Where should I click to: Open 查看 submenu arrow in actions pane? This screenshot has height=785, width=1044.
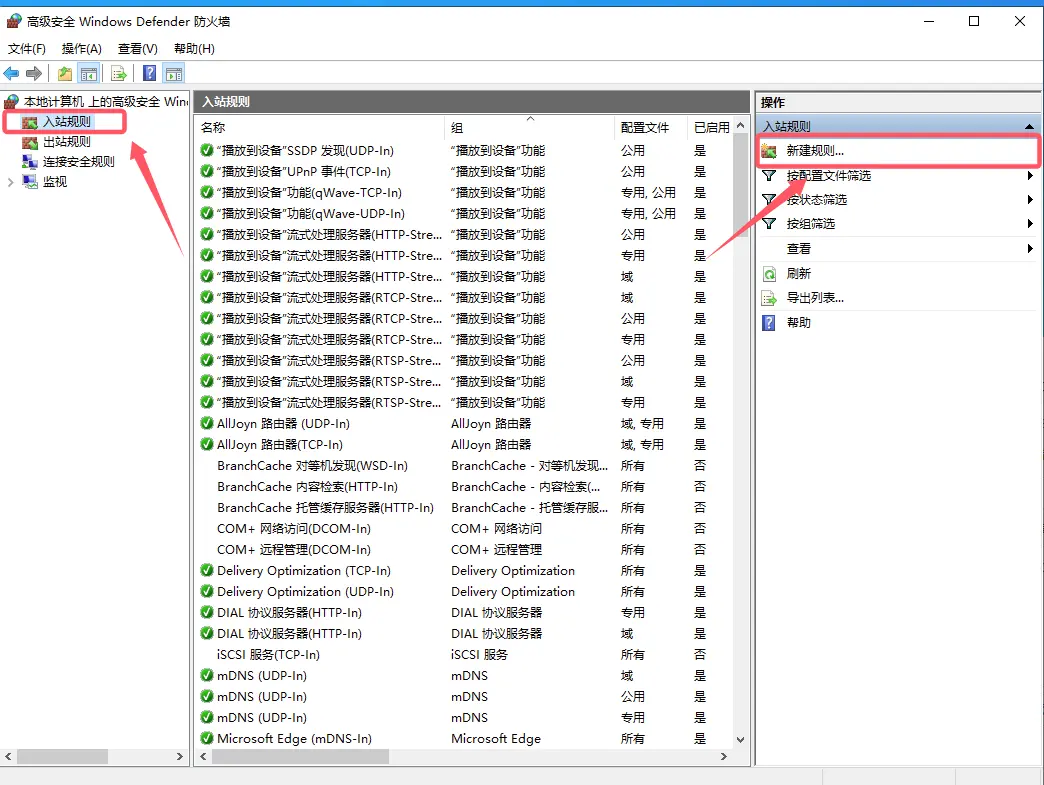point(1030,248)
